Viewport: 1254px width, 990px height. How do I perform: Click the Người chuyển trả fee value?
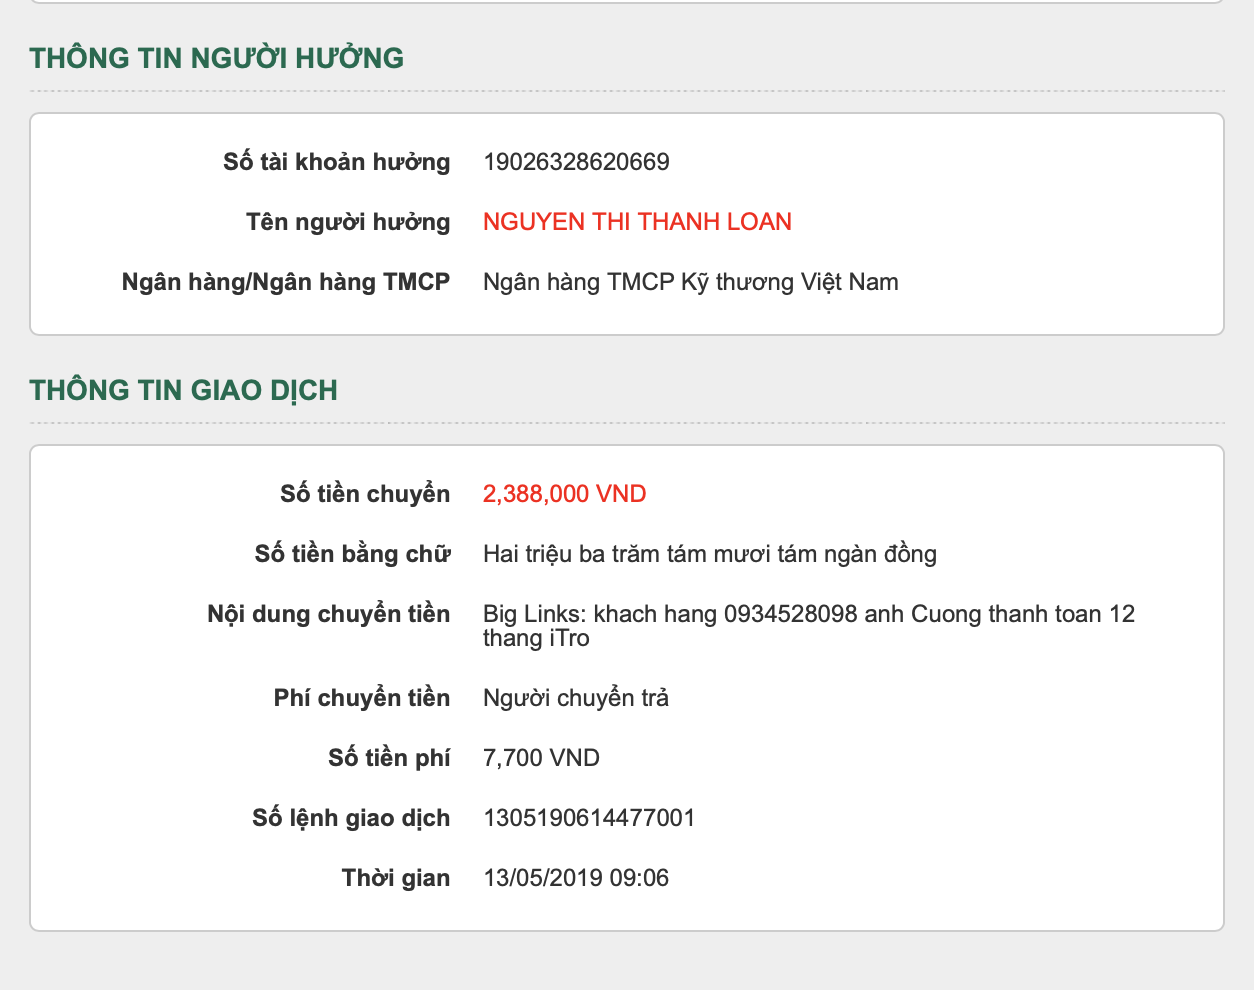(x=575, y=698)
